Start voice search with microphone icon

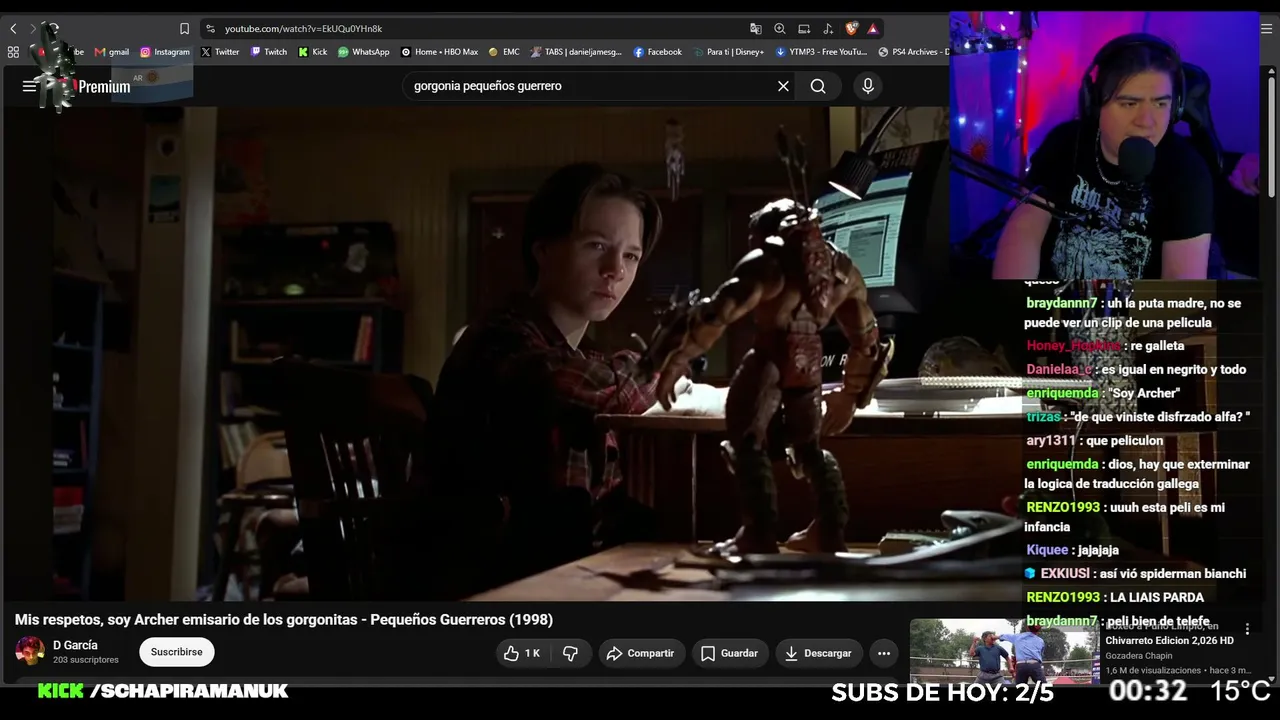coord(868,86)
